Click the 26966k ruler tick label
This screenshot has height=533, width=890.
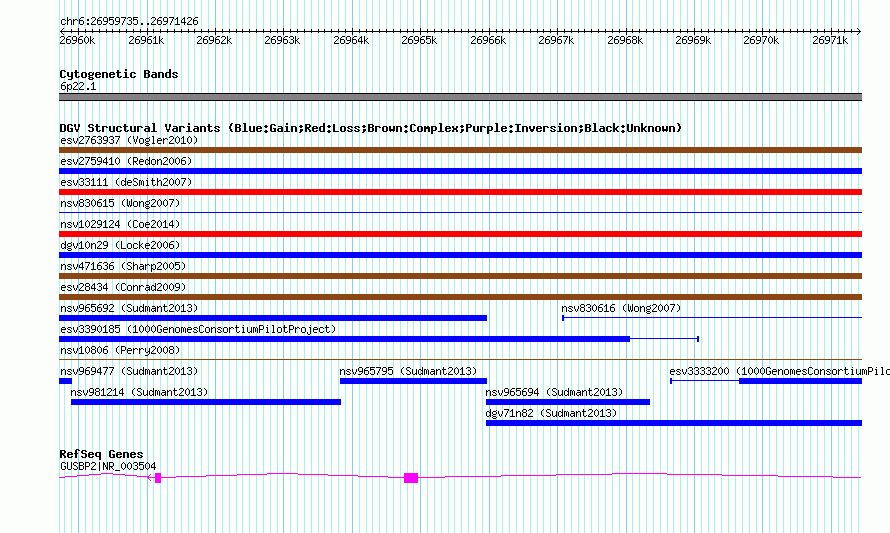pos(488,40)
